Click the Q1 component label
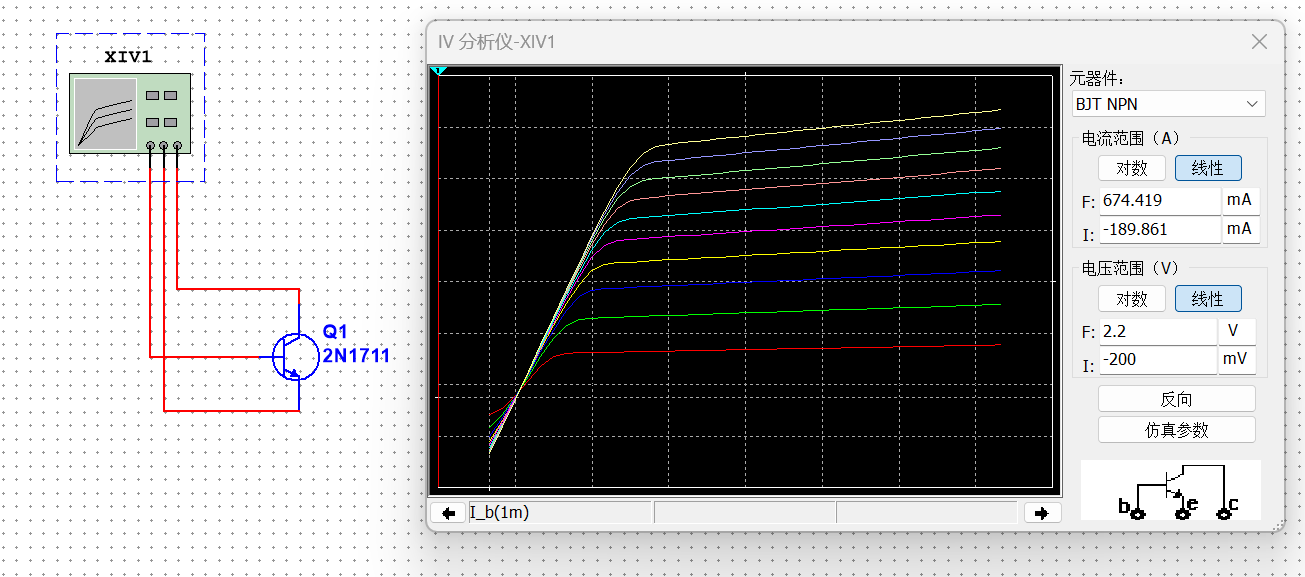Screen dimensions: 1305x577 (333, 332)
